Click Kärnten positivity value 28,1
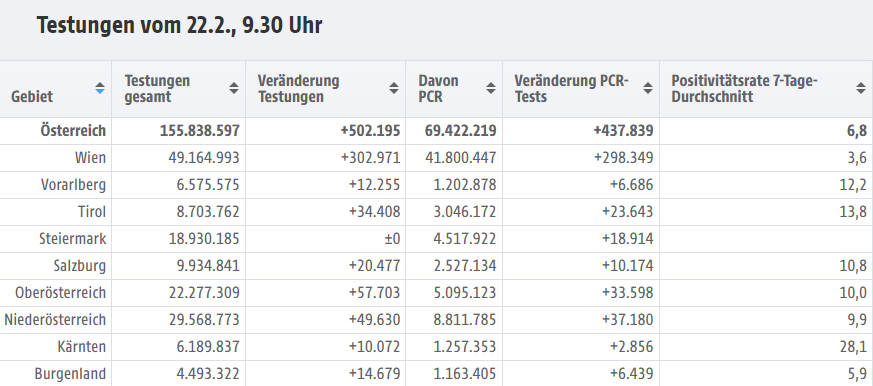873x386 pixels. click(854, 347)
